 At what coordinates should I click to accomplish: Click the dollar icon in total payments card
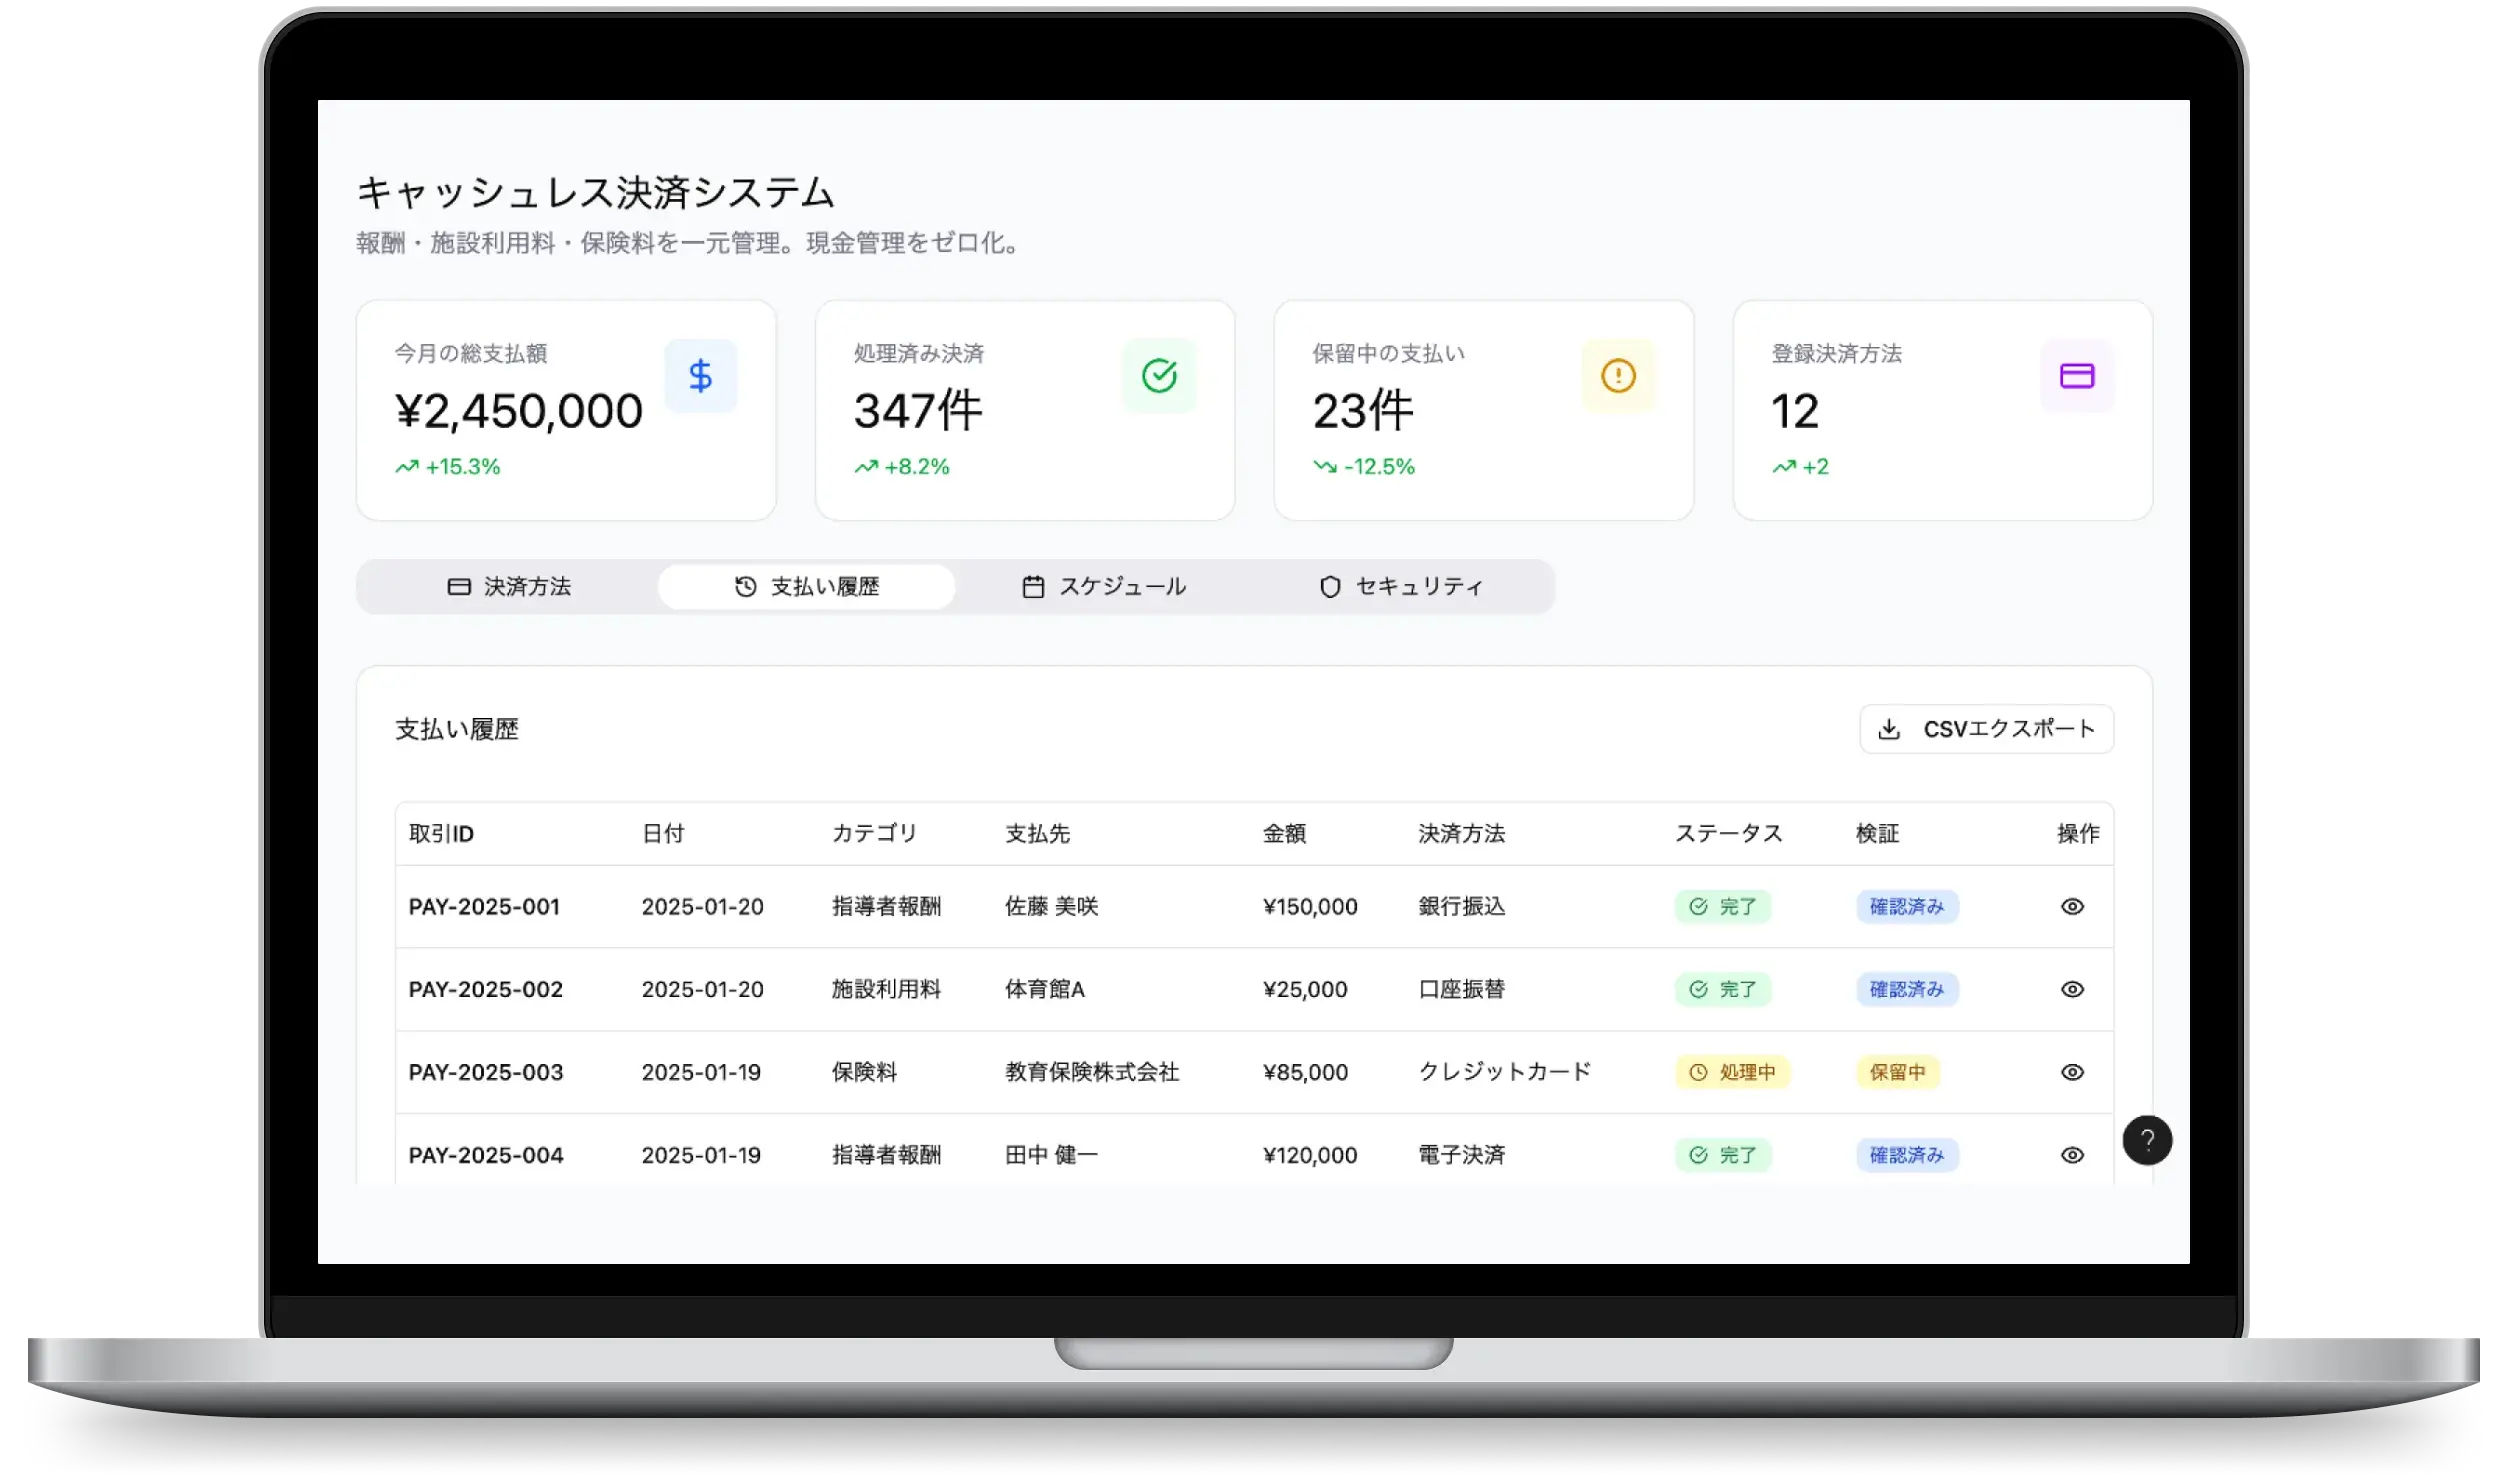click(x=700, y=376)
